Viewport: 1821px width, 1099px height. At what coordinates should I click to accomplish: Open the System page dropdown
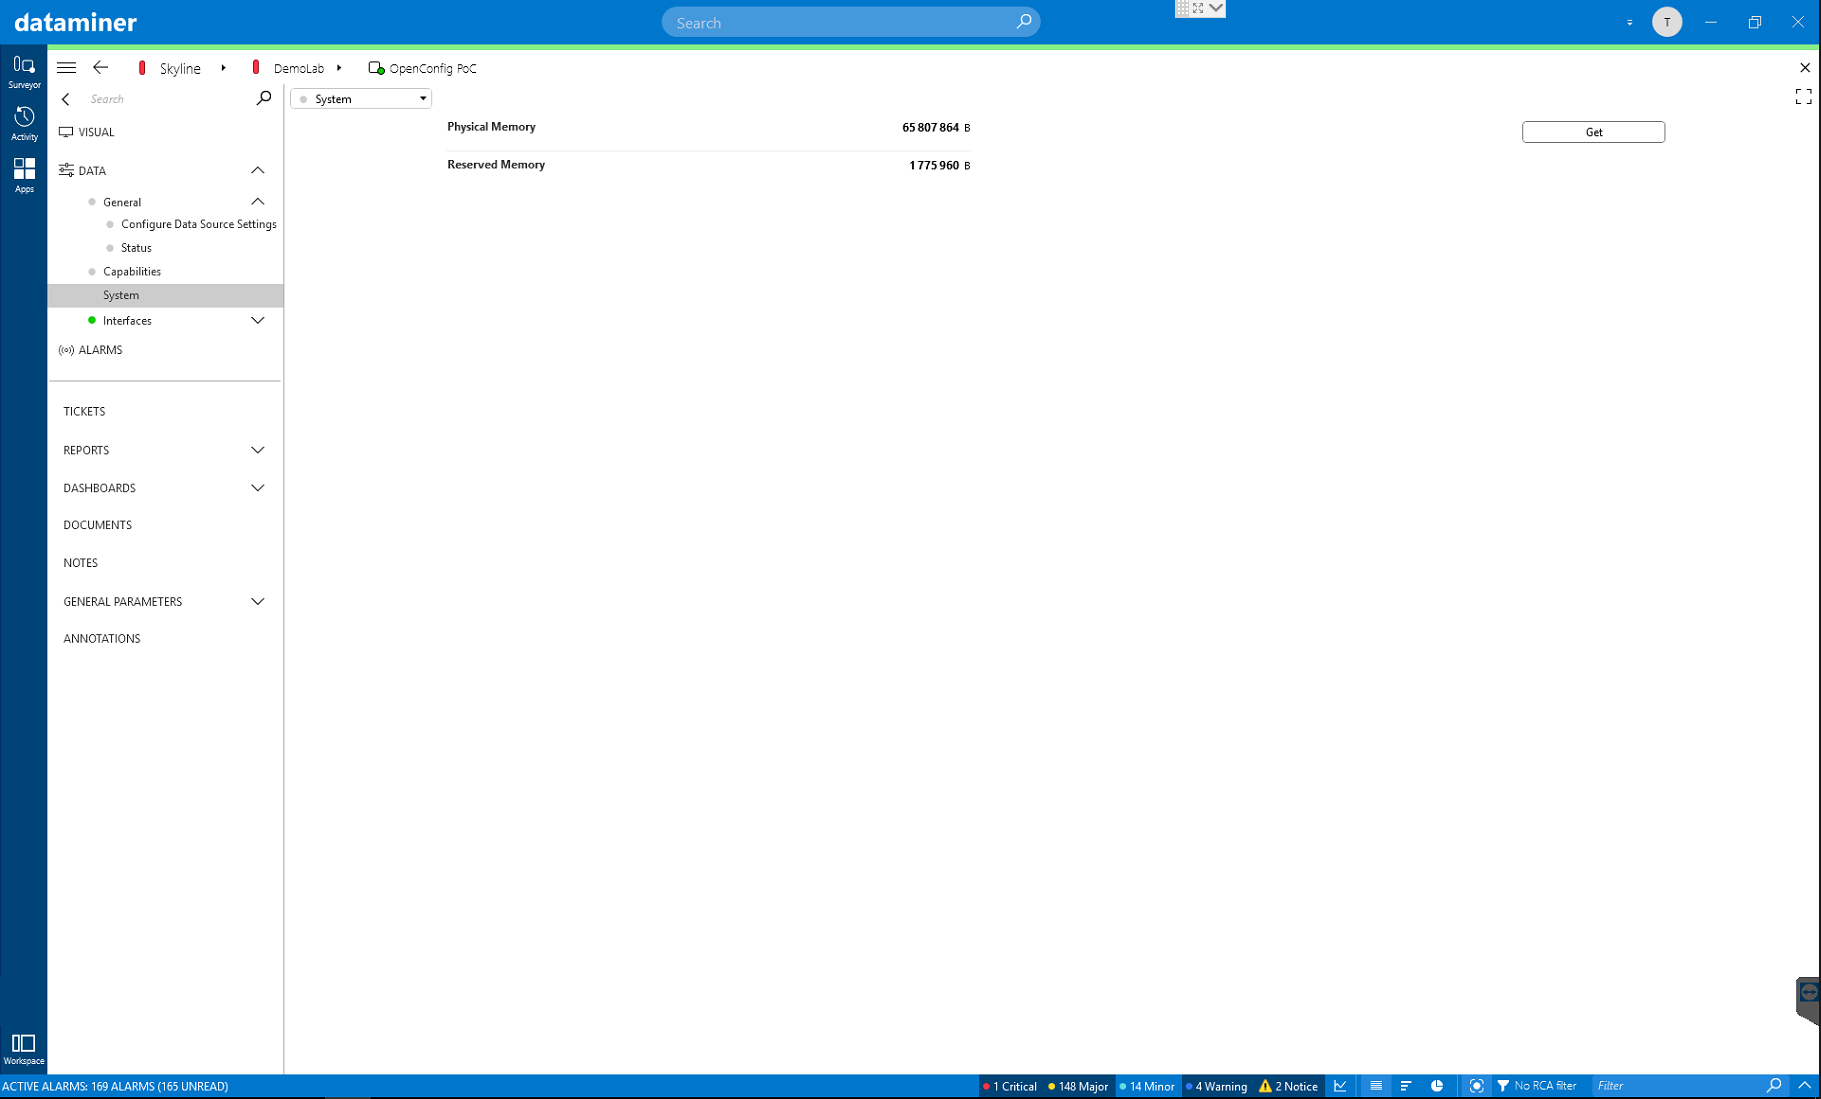[x=361, y=99]
